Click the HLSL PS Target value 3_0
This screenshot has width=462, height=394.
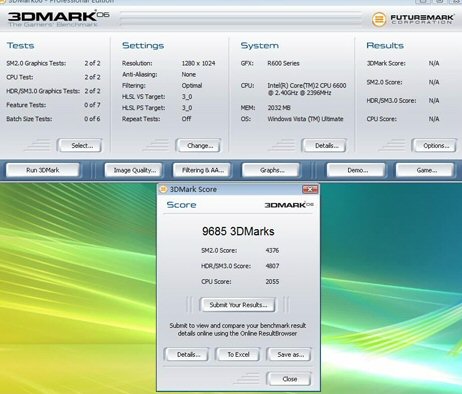[187, 108]
